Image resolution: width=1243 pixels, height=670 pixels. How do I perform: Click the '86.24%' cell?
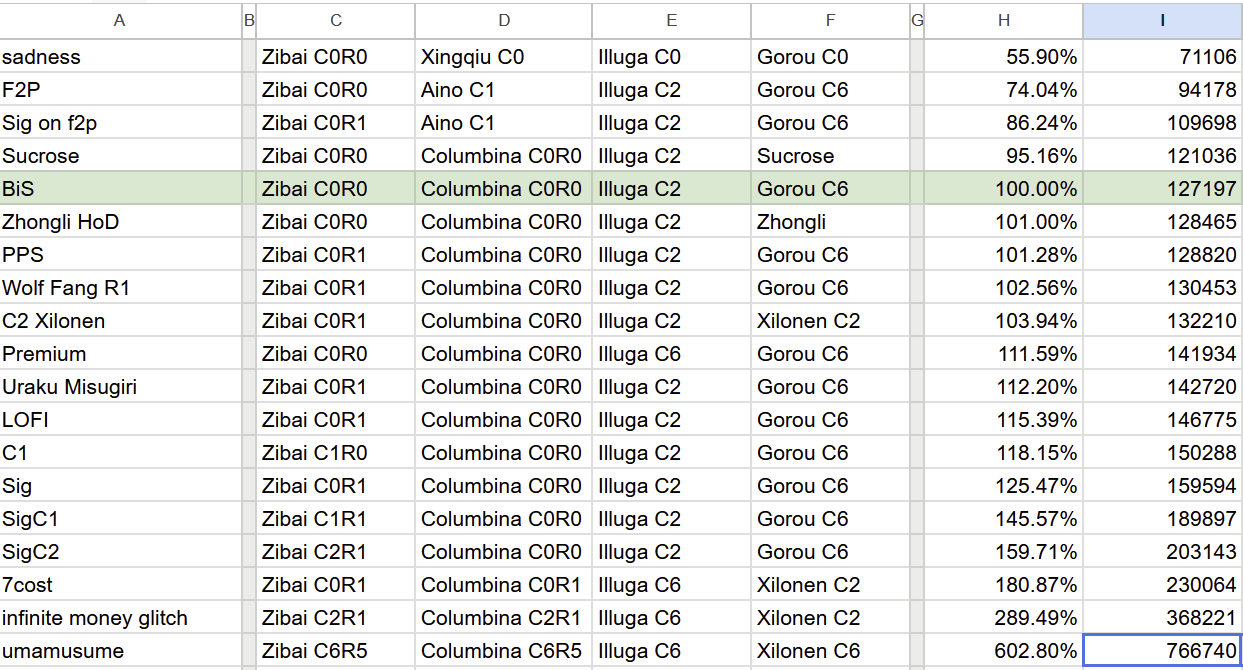(1003, 123)
